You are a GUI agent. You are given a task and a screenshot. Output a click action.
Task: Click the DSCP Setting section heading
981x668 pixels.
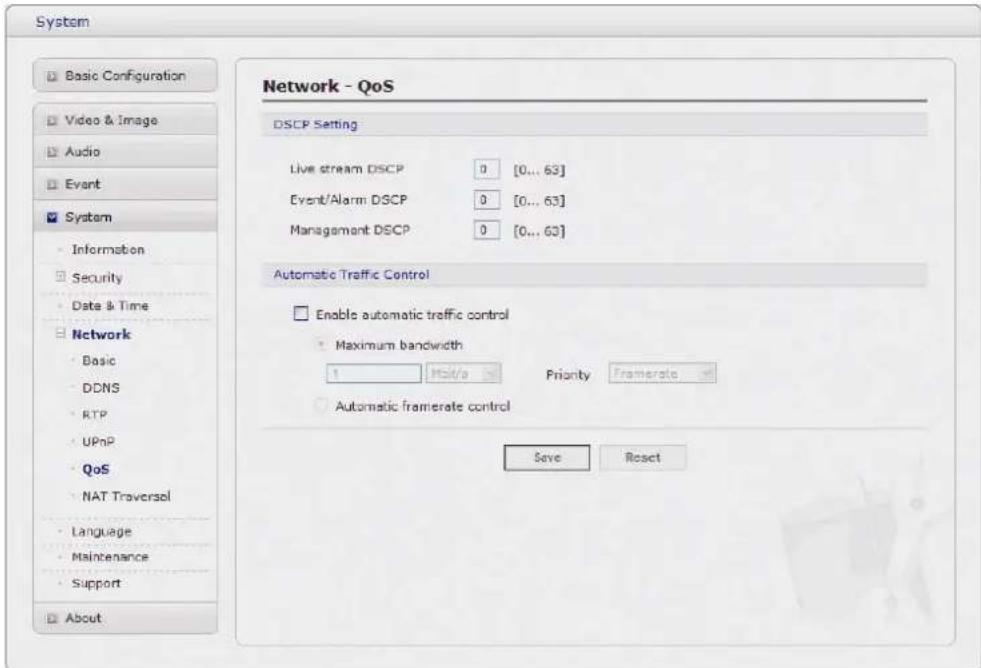tap(315, 124)
